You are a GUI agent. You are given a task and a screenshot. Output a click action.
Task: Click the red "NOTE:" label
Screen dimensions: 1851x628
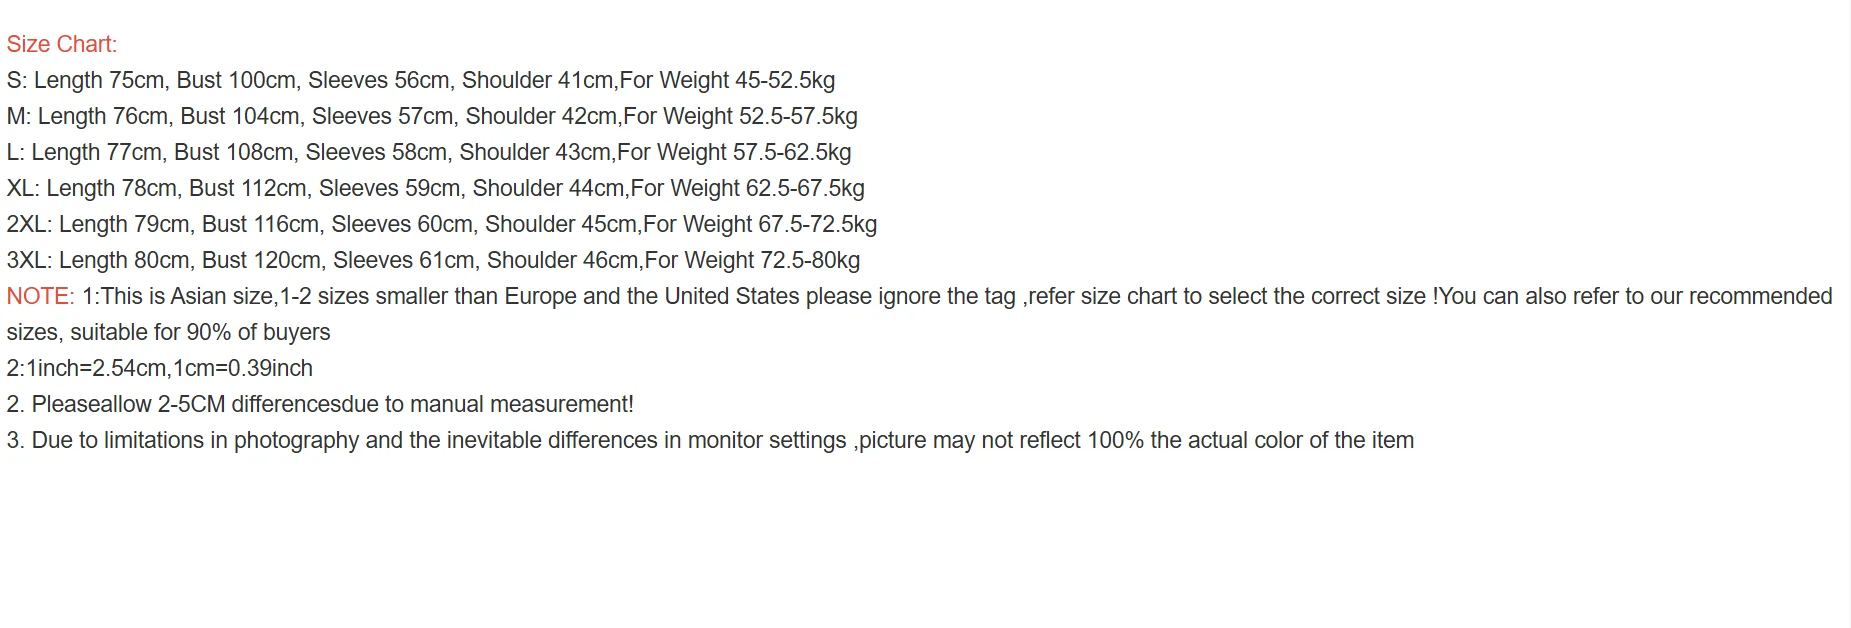pyautogui.click(x=40, y=296)
